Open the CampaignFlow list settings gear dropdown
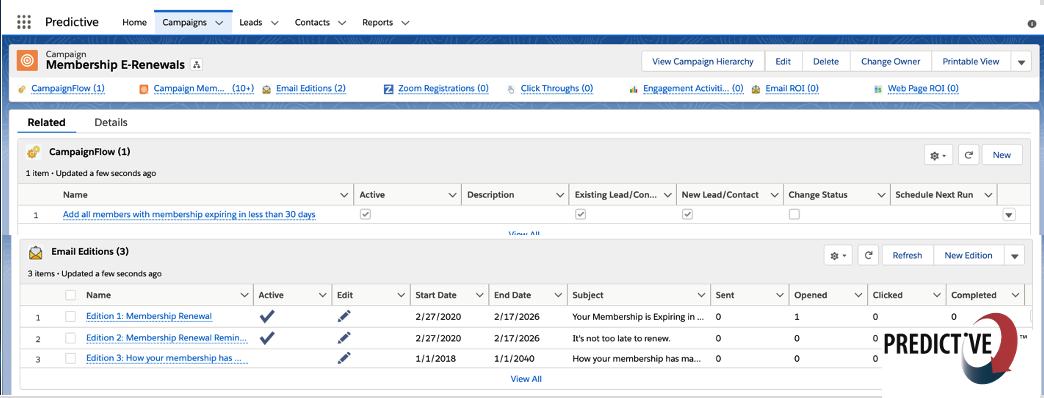The height and width of the screenshot is (398, 1044). coord(939,155)
